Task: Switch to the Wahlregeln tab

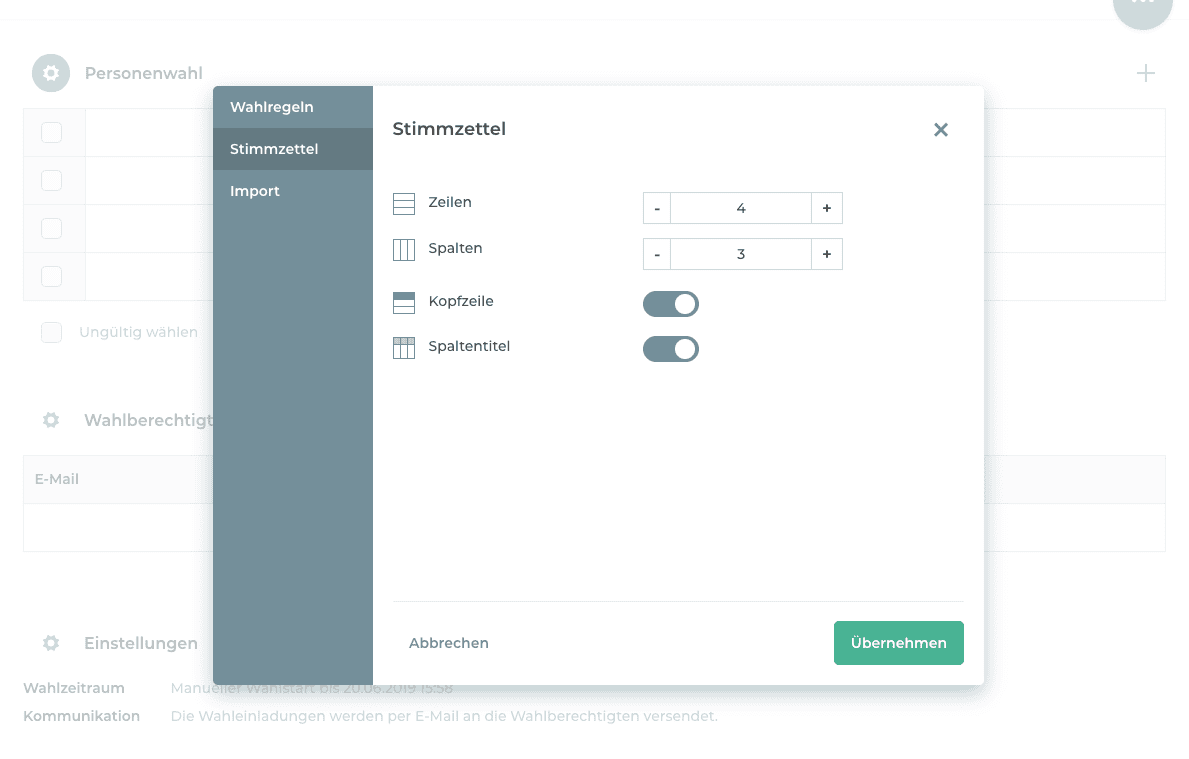Action: click(x=272, y=107)
